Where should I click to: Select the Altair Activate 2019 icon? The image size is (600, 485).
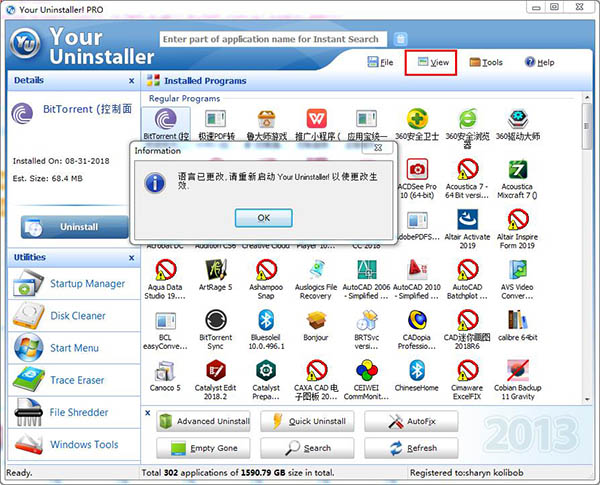coord(467,219)
